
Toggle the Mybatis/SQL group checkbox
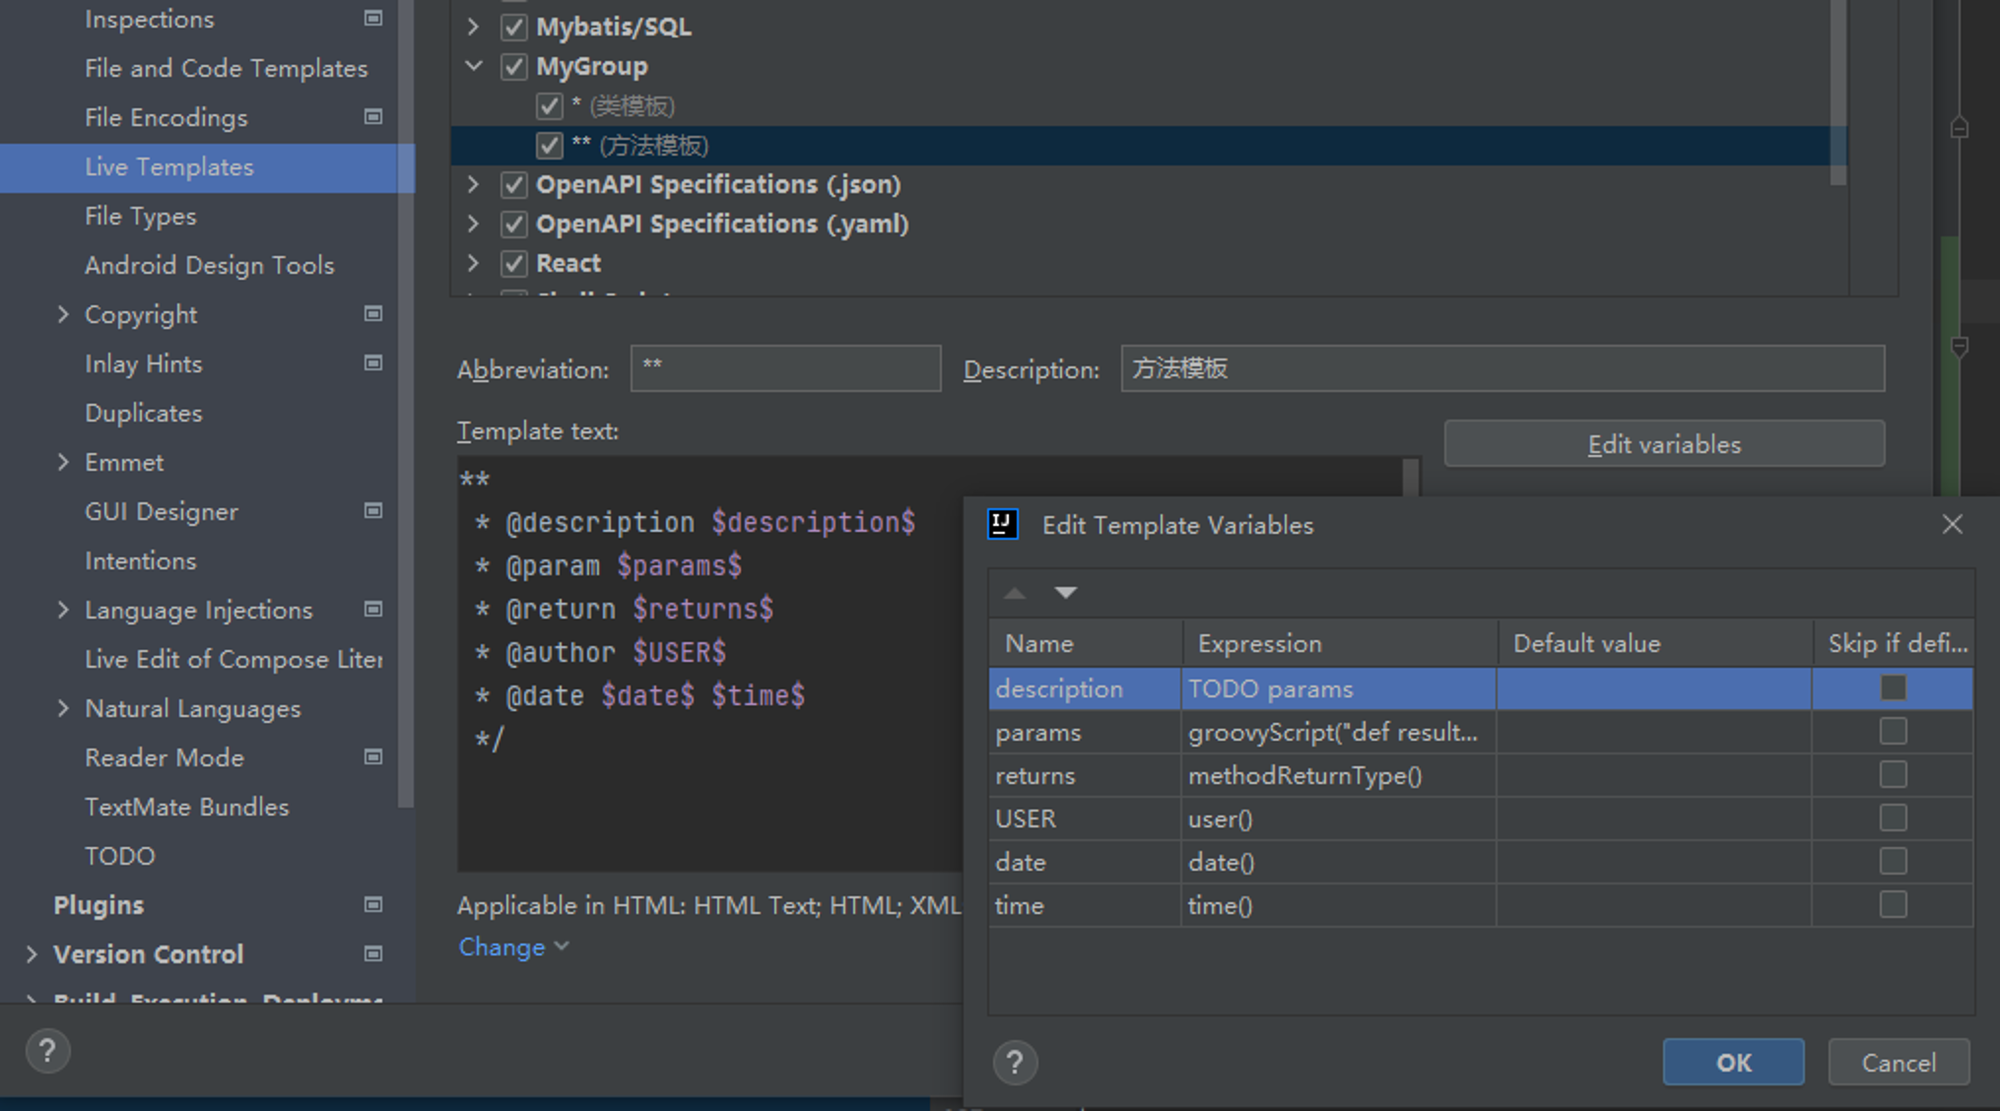514,27
